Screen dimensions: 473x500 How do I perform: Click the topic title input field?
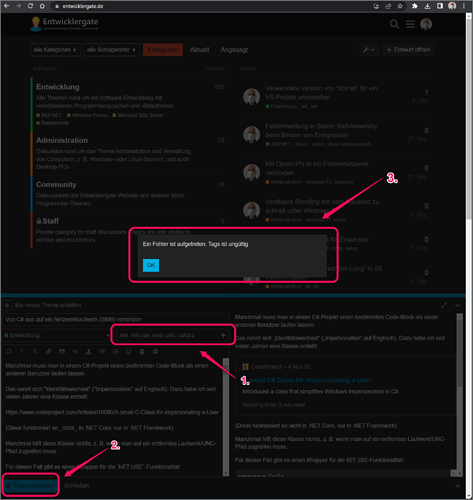(x=115, y=319)
